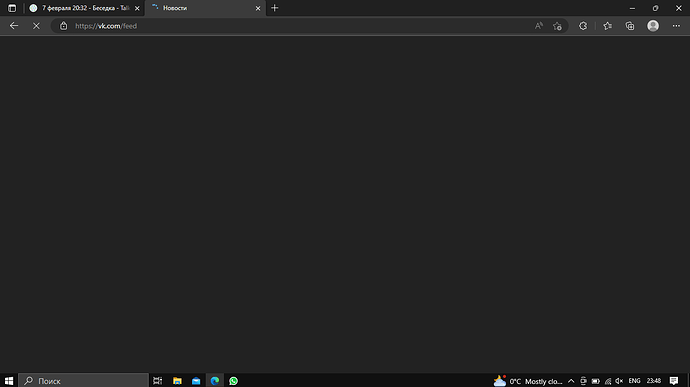
Task: Close the '7 февраля 20:32 - Беседка' tab
Action: (x=137, y=8)
